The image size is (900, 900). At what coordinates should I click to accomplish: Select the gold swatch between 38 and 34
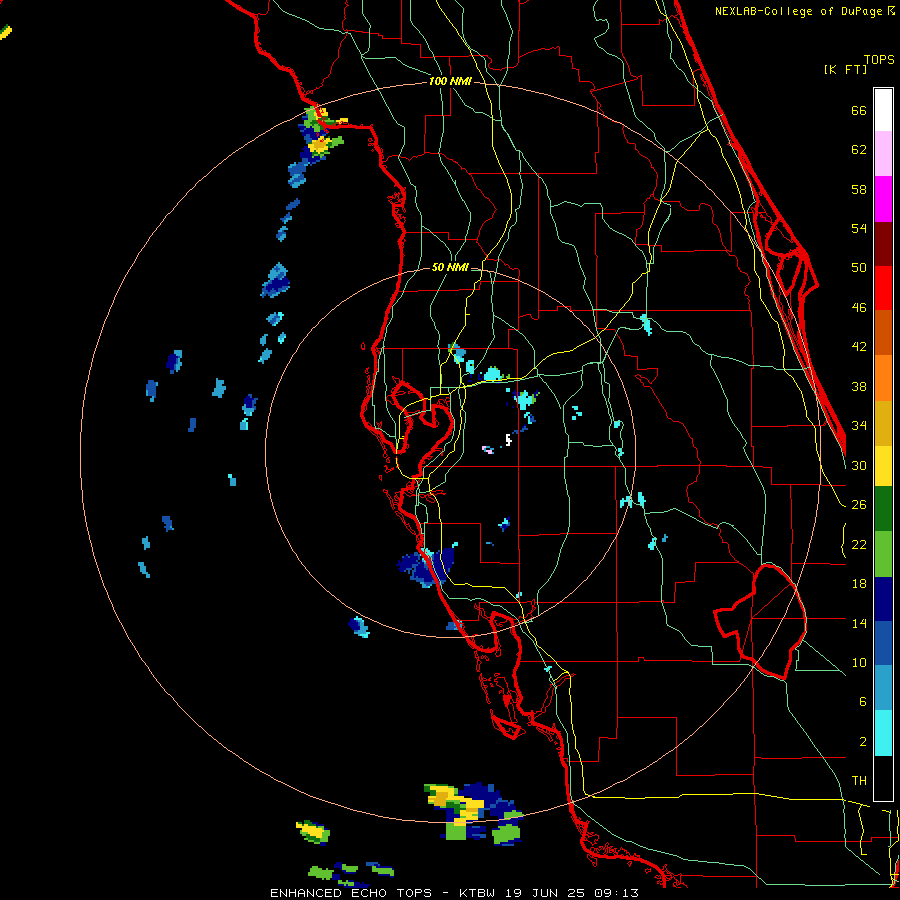(883, 422)
